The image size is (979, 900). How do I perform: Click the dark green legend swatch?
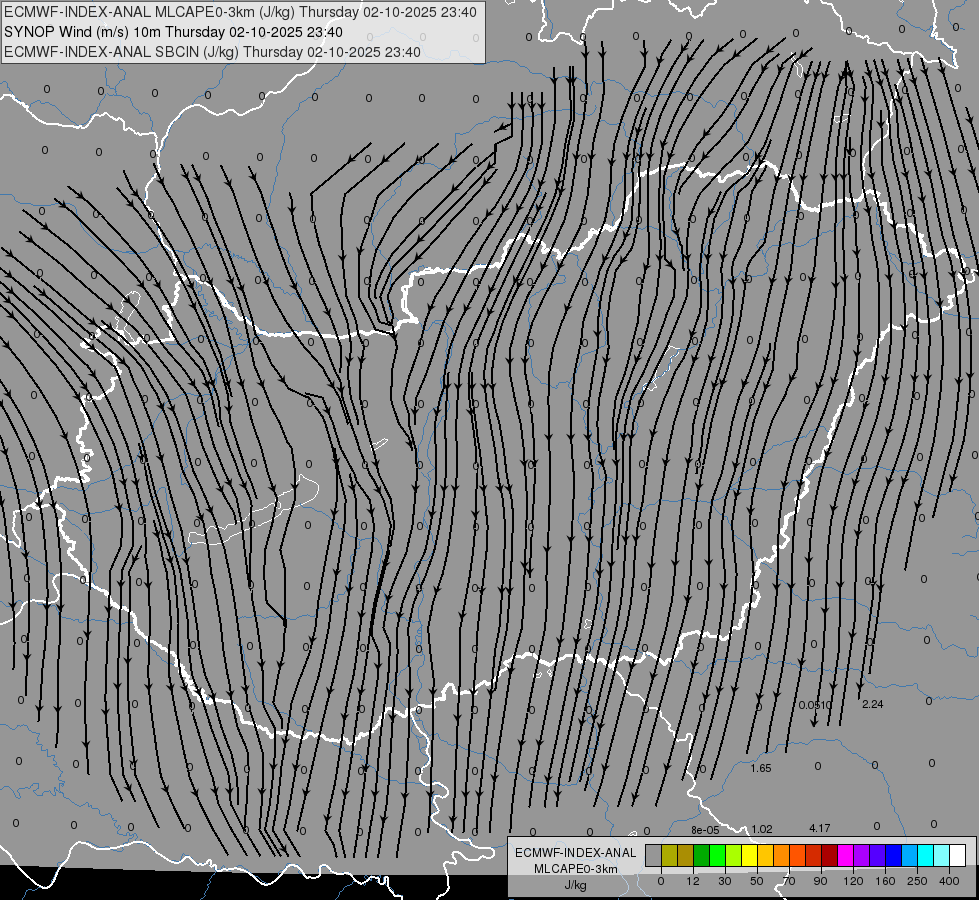702,855
